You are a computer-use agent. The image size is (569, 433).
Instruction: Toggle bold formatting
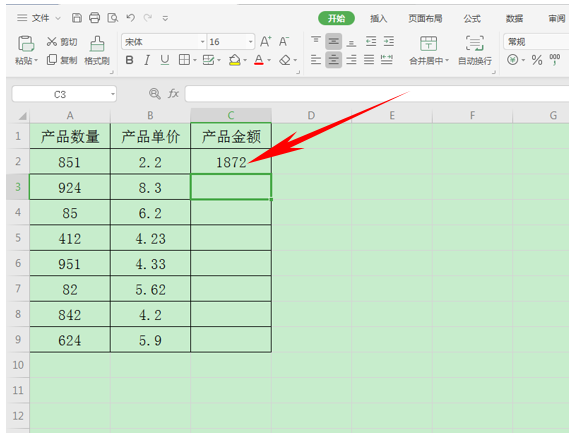(x=129, y=60)
